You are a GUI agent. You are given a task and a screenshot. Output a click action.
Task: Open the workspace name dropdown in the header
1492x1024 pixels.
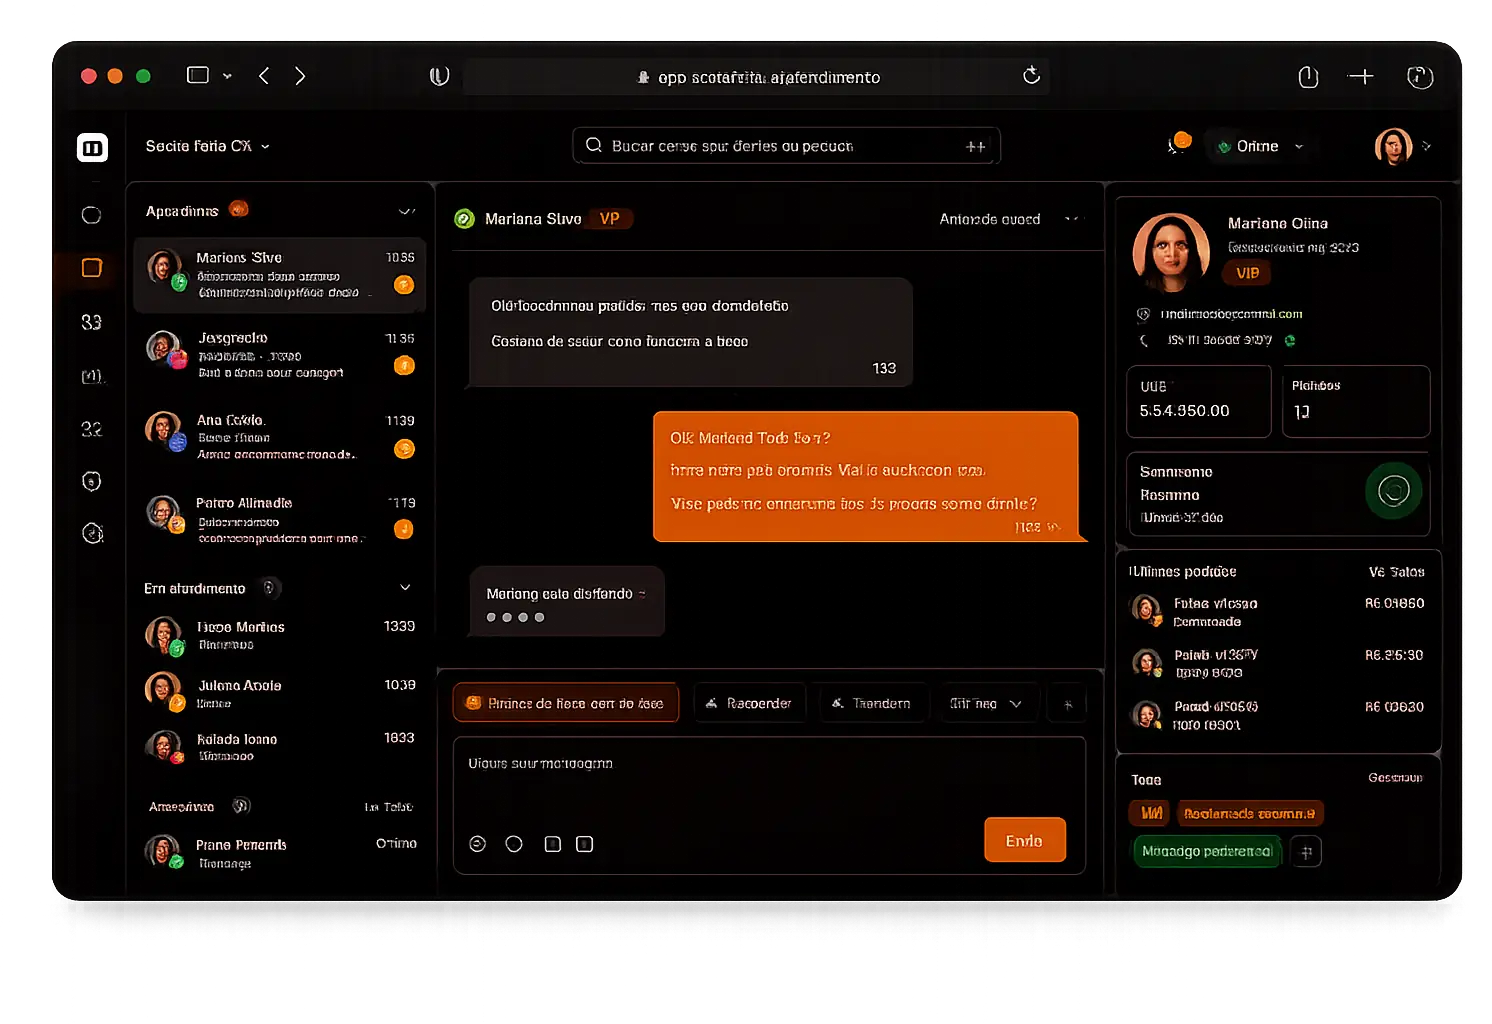207,146
